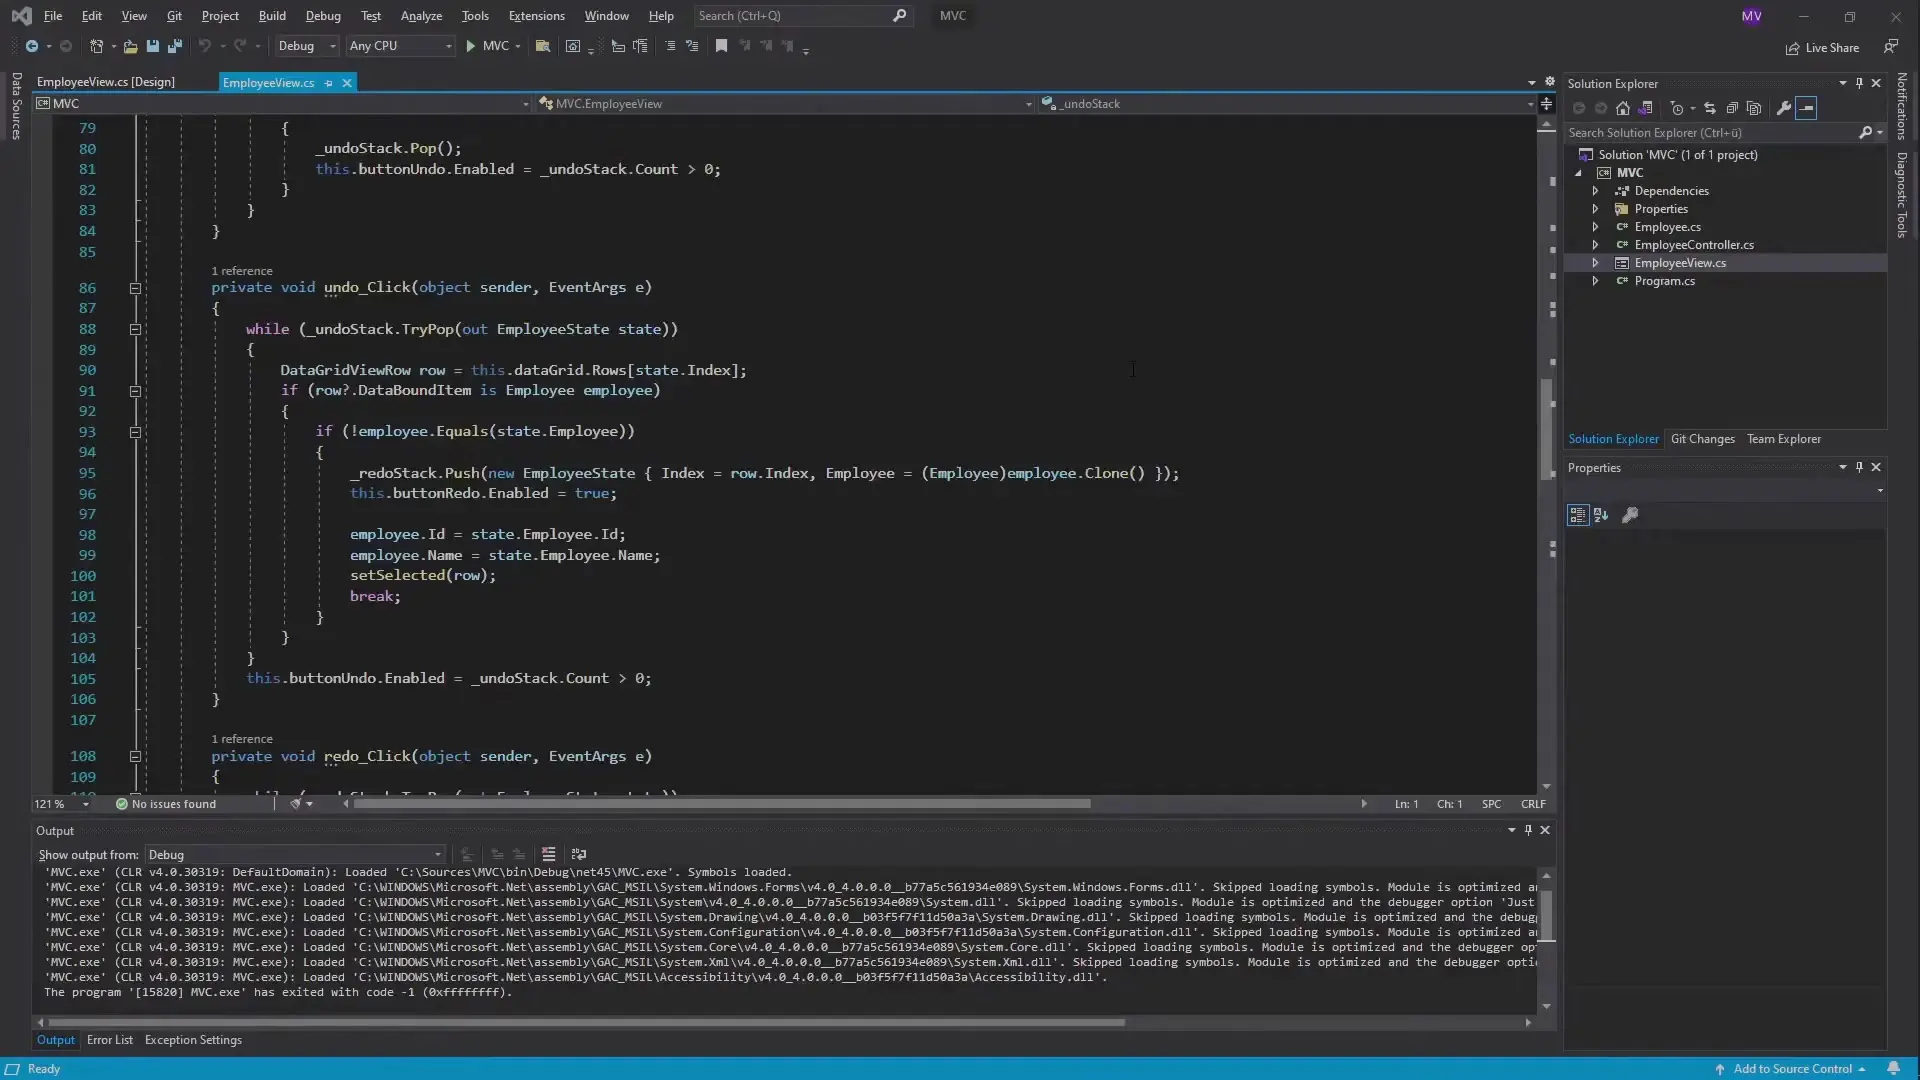Click the Search (Ctrl+Q) box
Screen dimensions: 1920x1080
802,16
